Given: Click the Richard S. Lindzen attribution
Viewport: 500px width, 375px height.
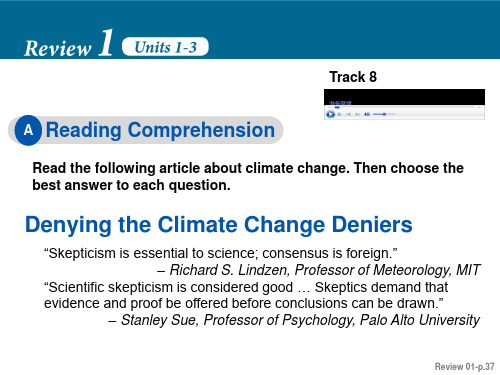Looking at the screenshot, I should click(318, 270).
